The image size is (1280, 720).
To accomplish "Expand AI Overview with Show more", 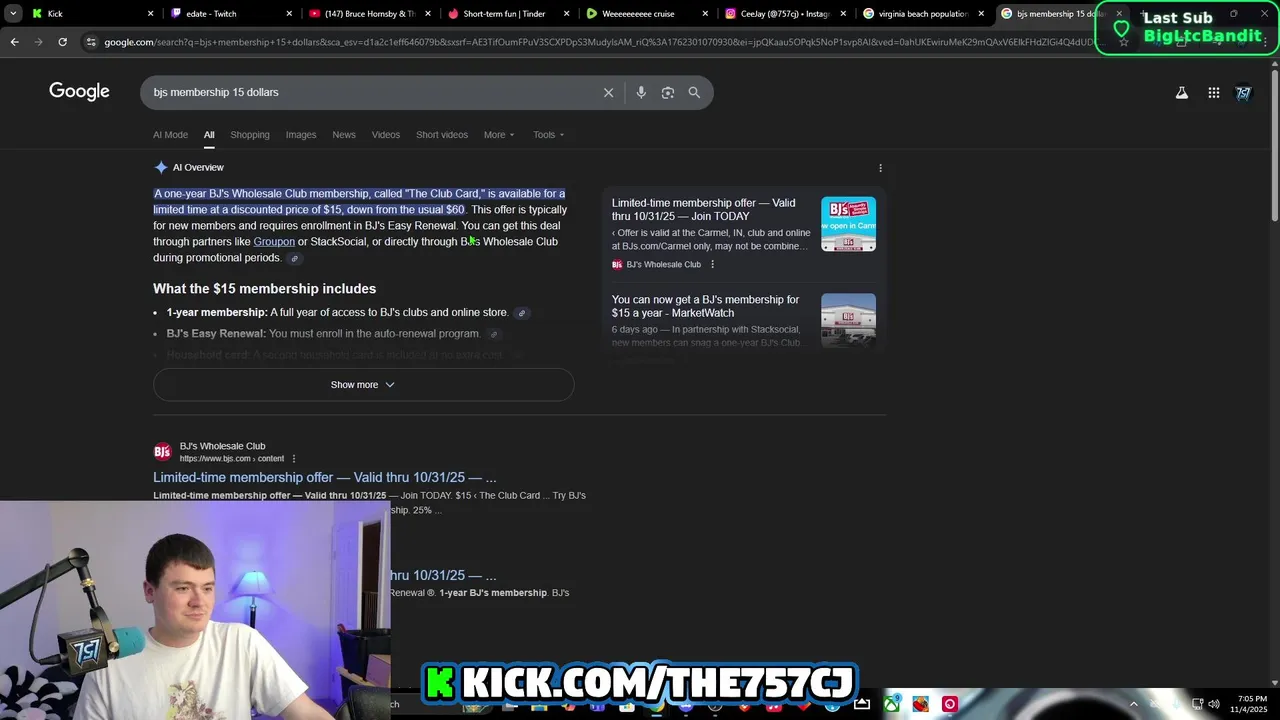I will (x=363, y=385).
